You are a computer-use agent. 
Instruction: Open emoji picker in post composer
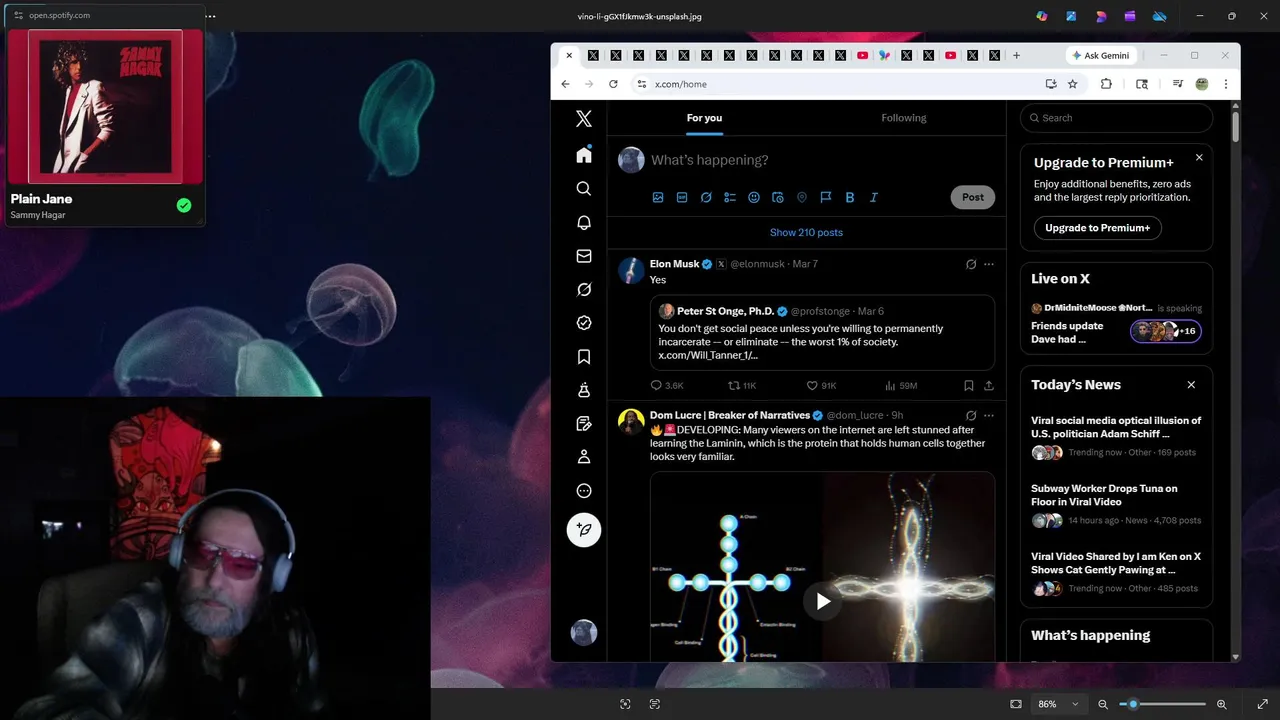click(x=754, y=198)
